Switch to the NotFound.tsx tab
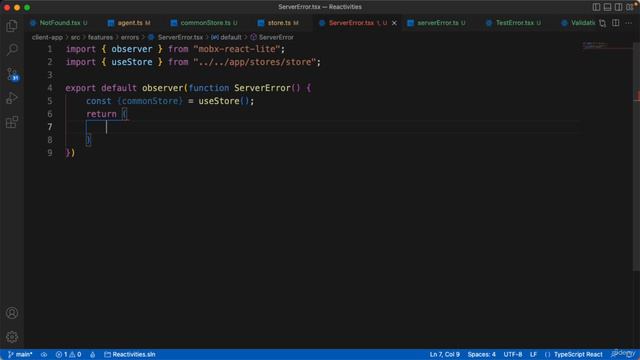Viewport: 640px width, 360px height. pyautogui.click(x=59, y=23)
